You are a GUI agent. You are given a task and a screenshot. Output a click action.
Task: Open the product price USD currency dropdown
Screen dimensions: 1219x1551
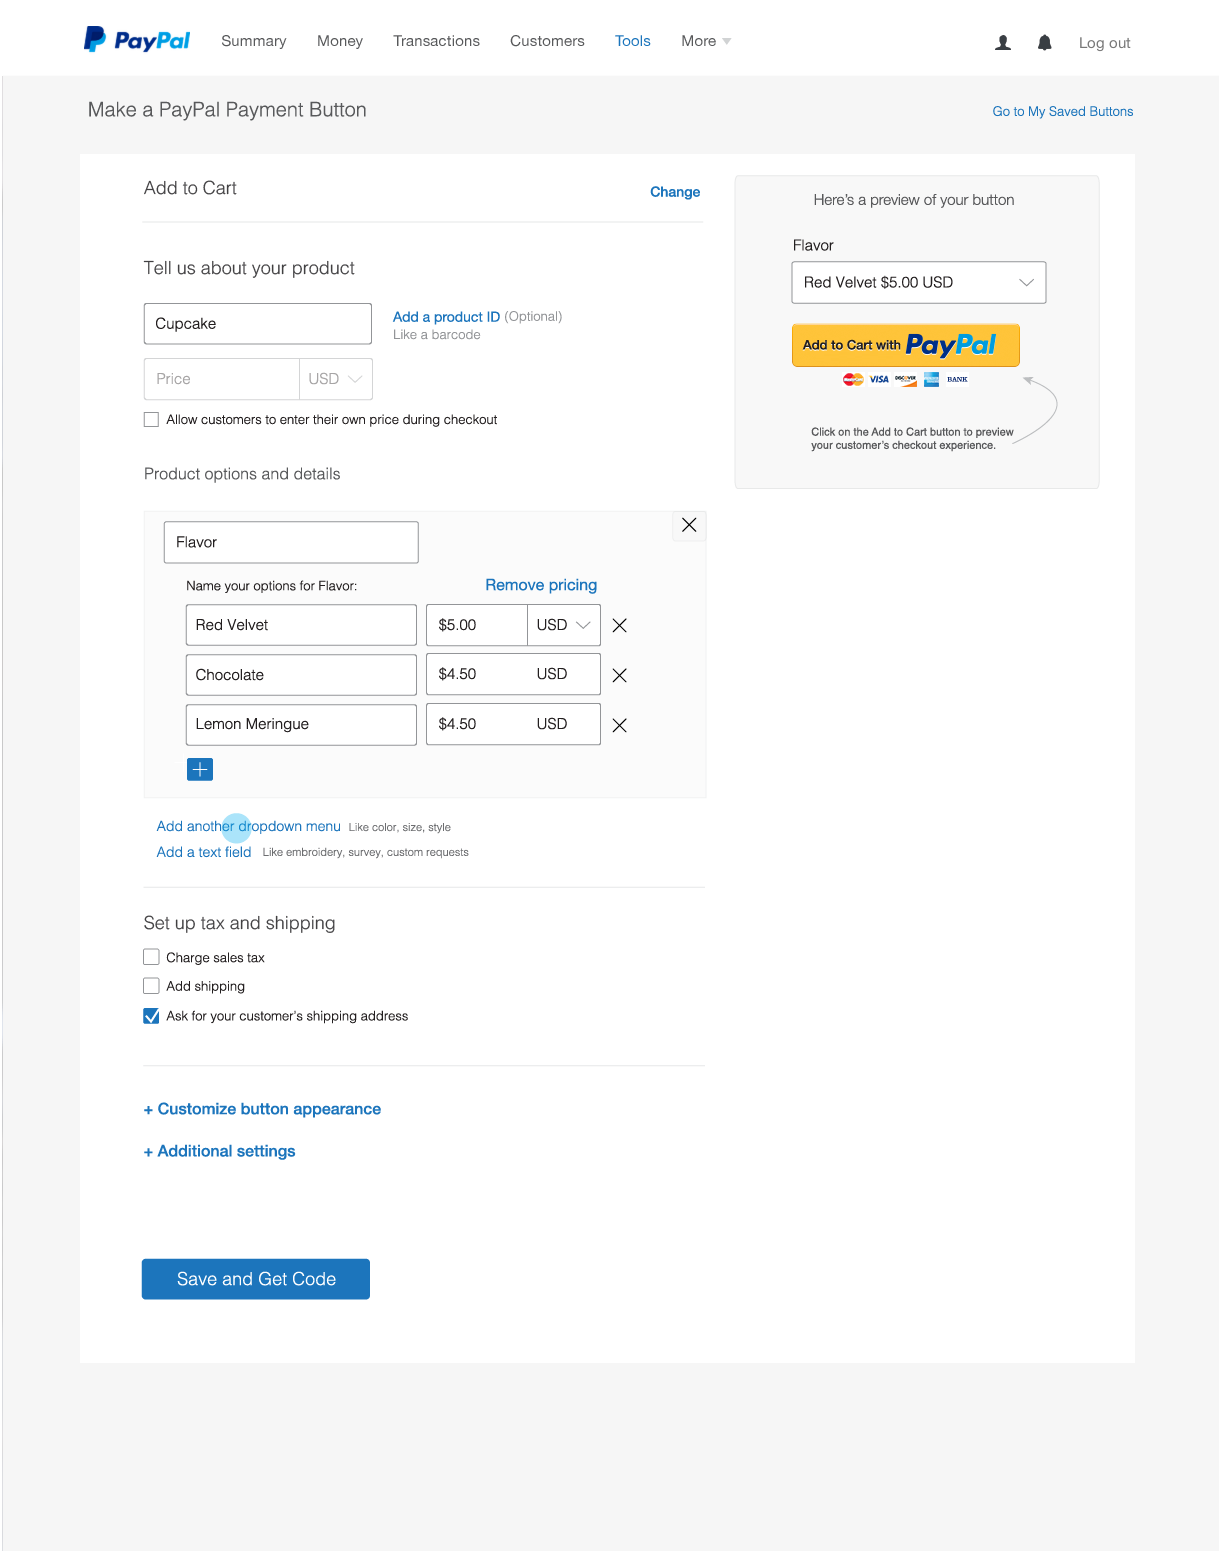pyautogui.click(x=335, y=379)
